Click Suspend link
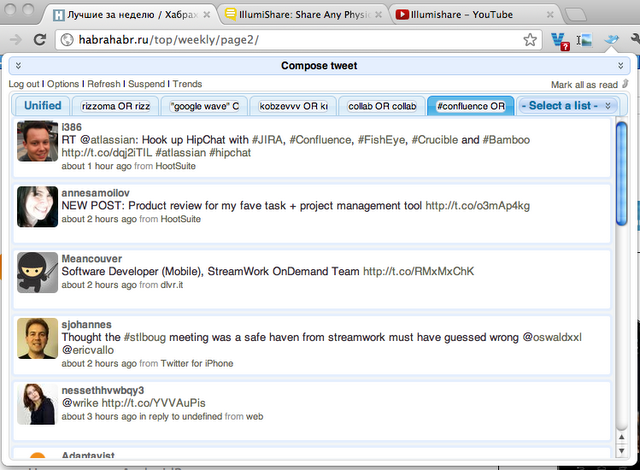Image resolution: width=640 pixels, height=470 pixels. click(x=147, y=84)
